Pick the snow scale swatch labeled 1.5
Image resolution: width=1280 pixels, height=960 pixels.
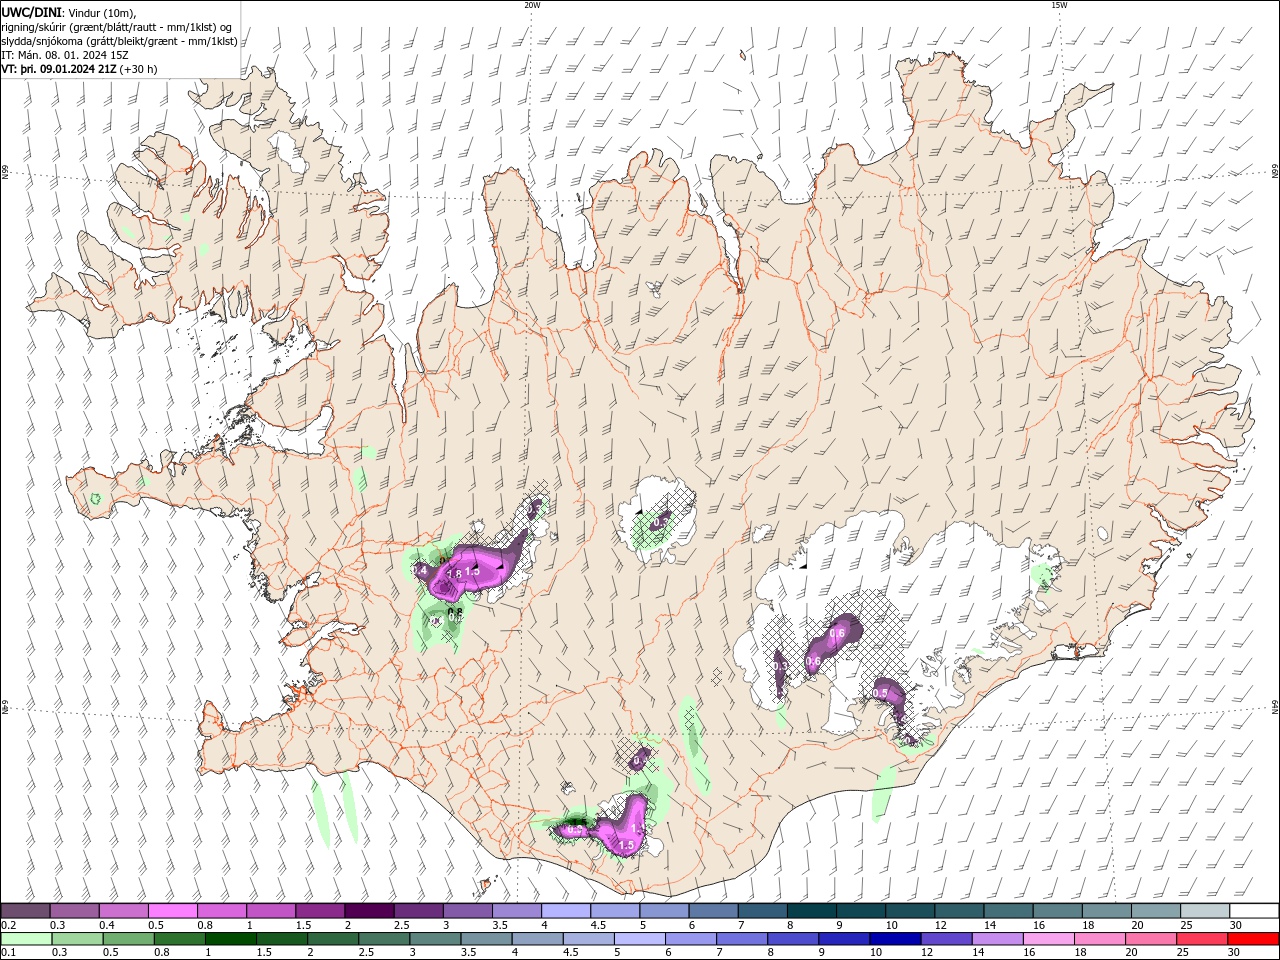tap(319, 911)
